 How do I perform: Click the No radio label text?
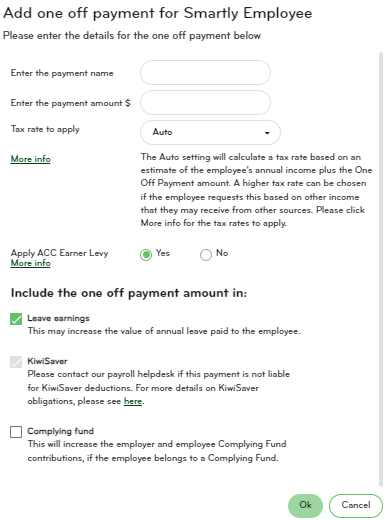(x=222, y=253)
